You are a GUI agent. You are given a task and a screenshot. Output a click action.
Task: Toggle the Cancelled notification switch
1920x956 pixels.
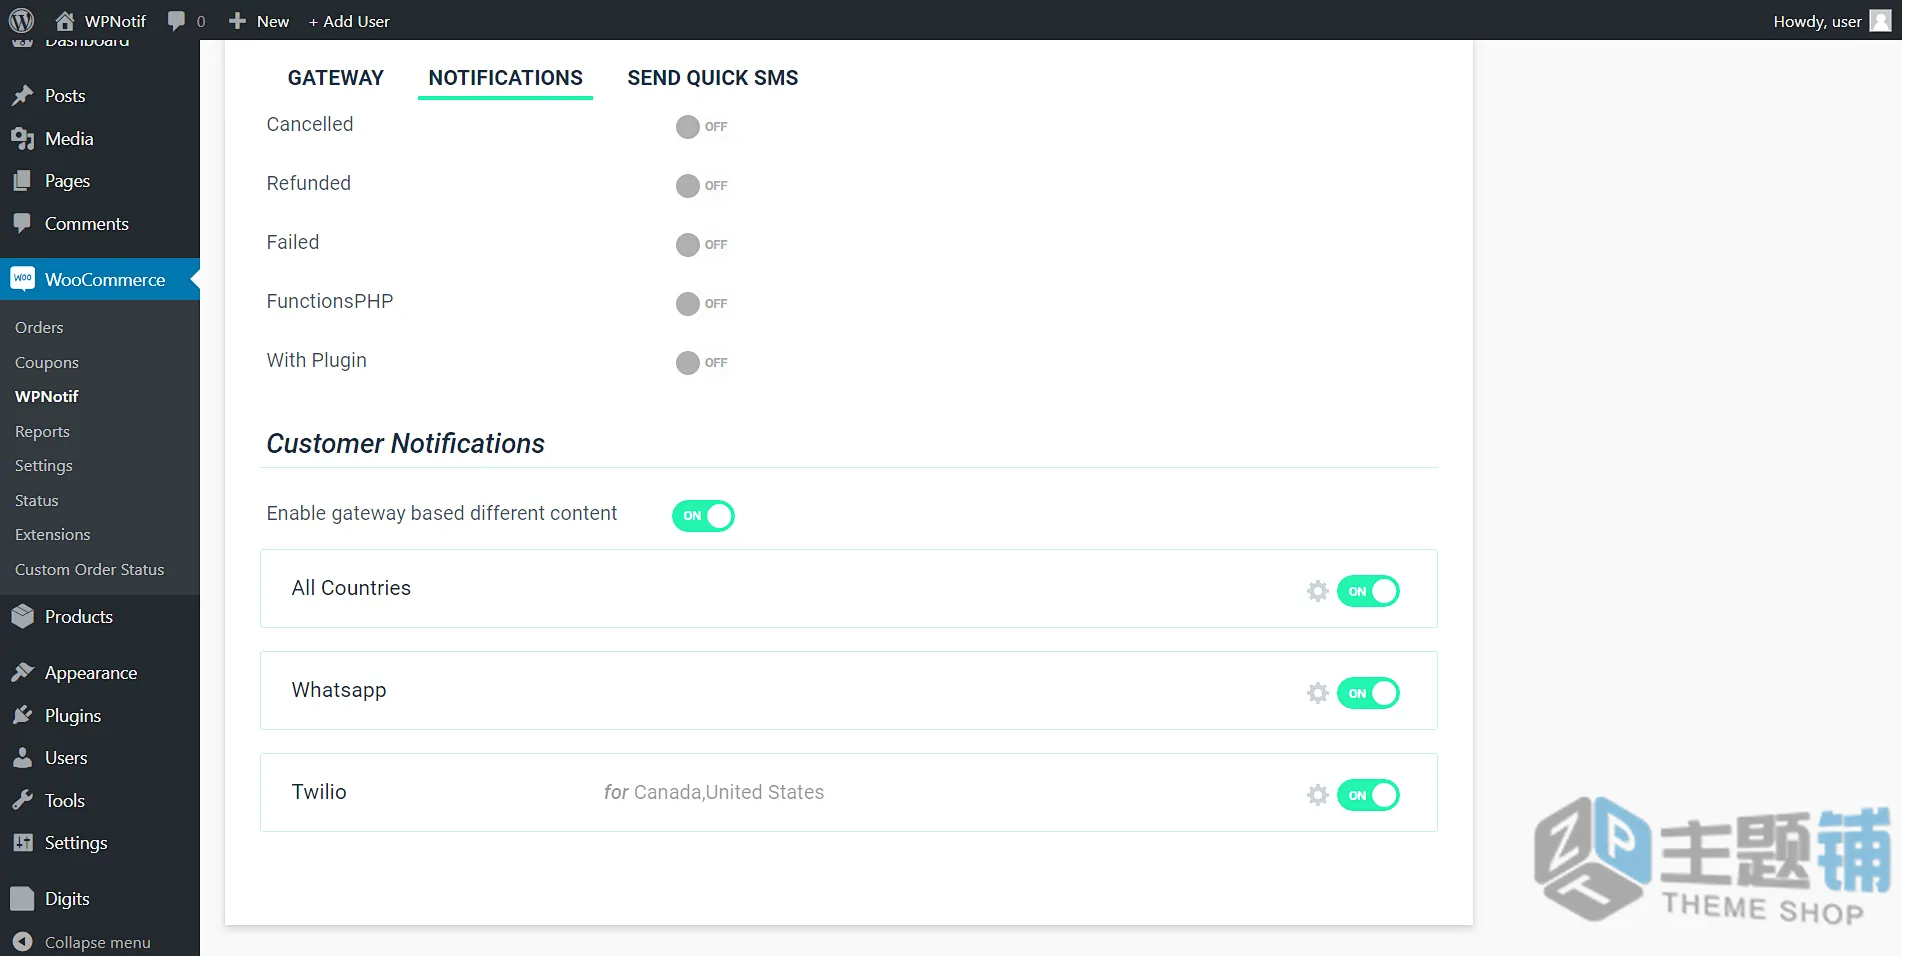(x=702, y=127)
